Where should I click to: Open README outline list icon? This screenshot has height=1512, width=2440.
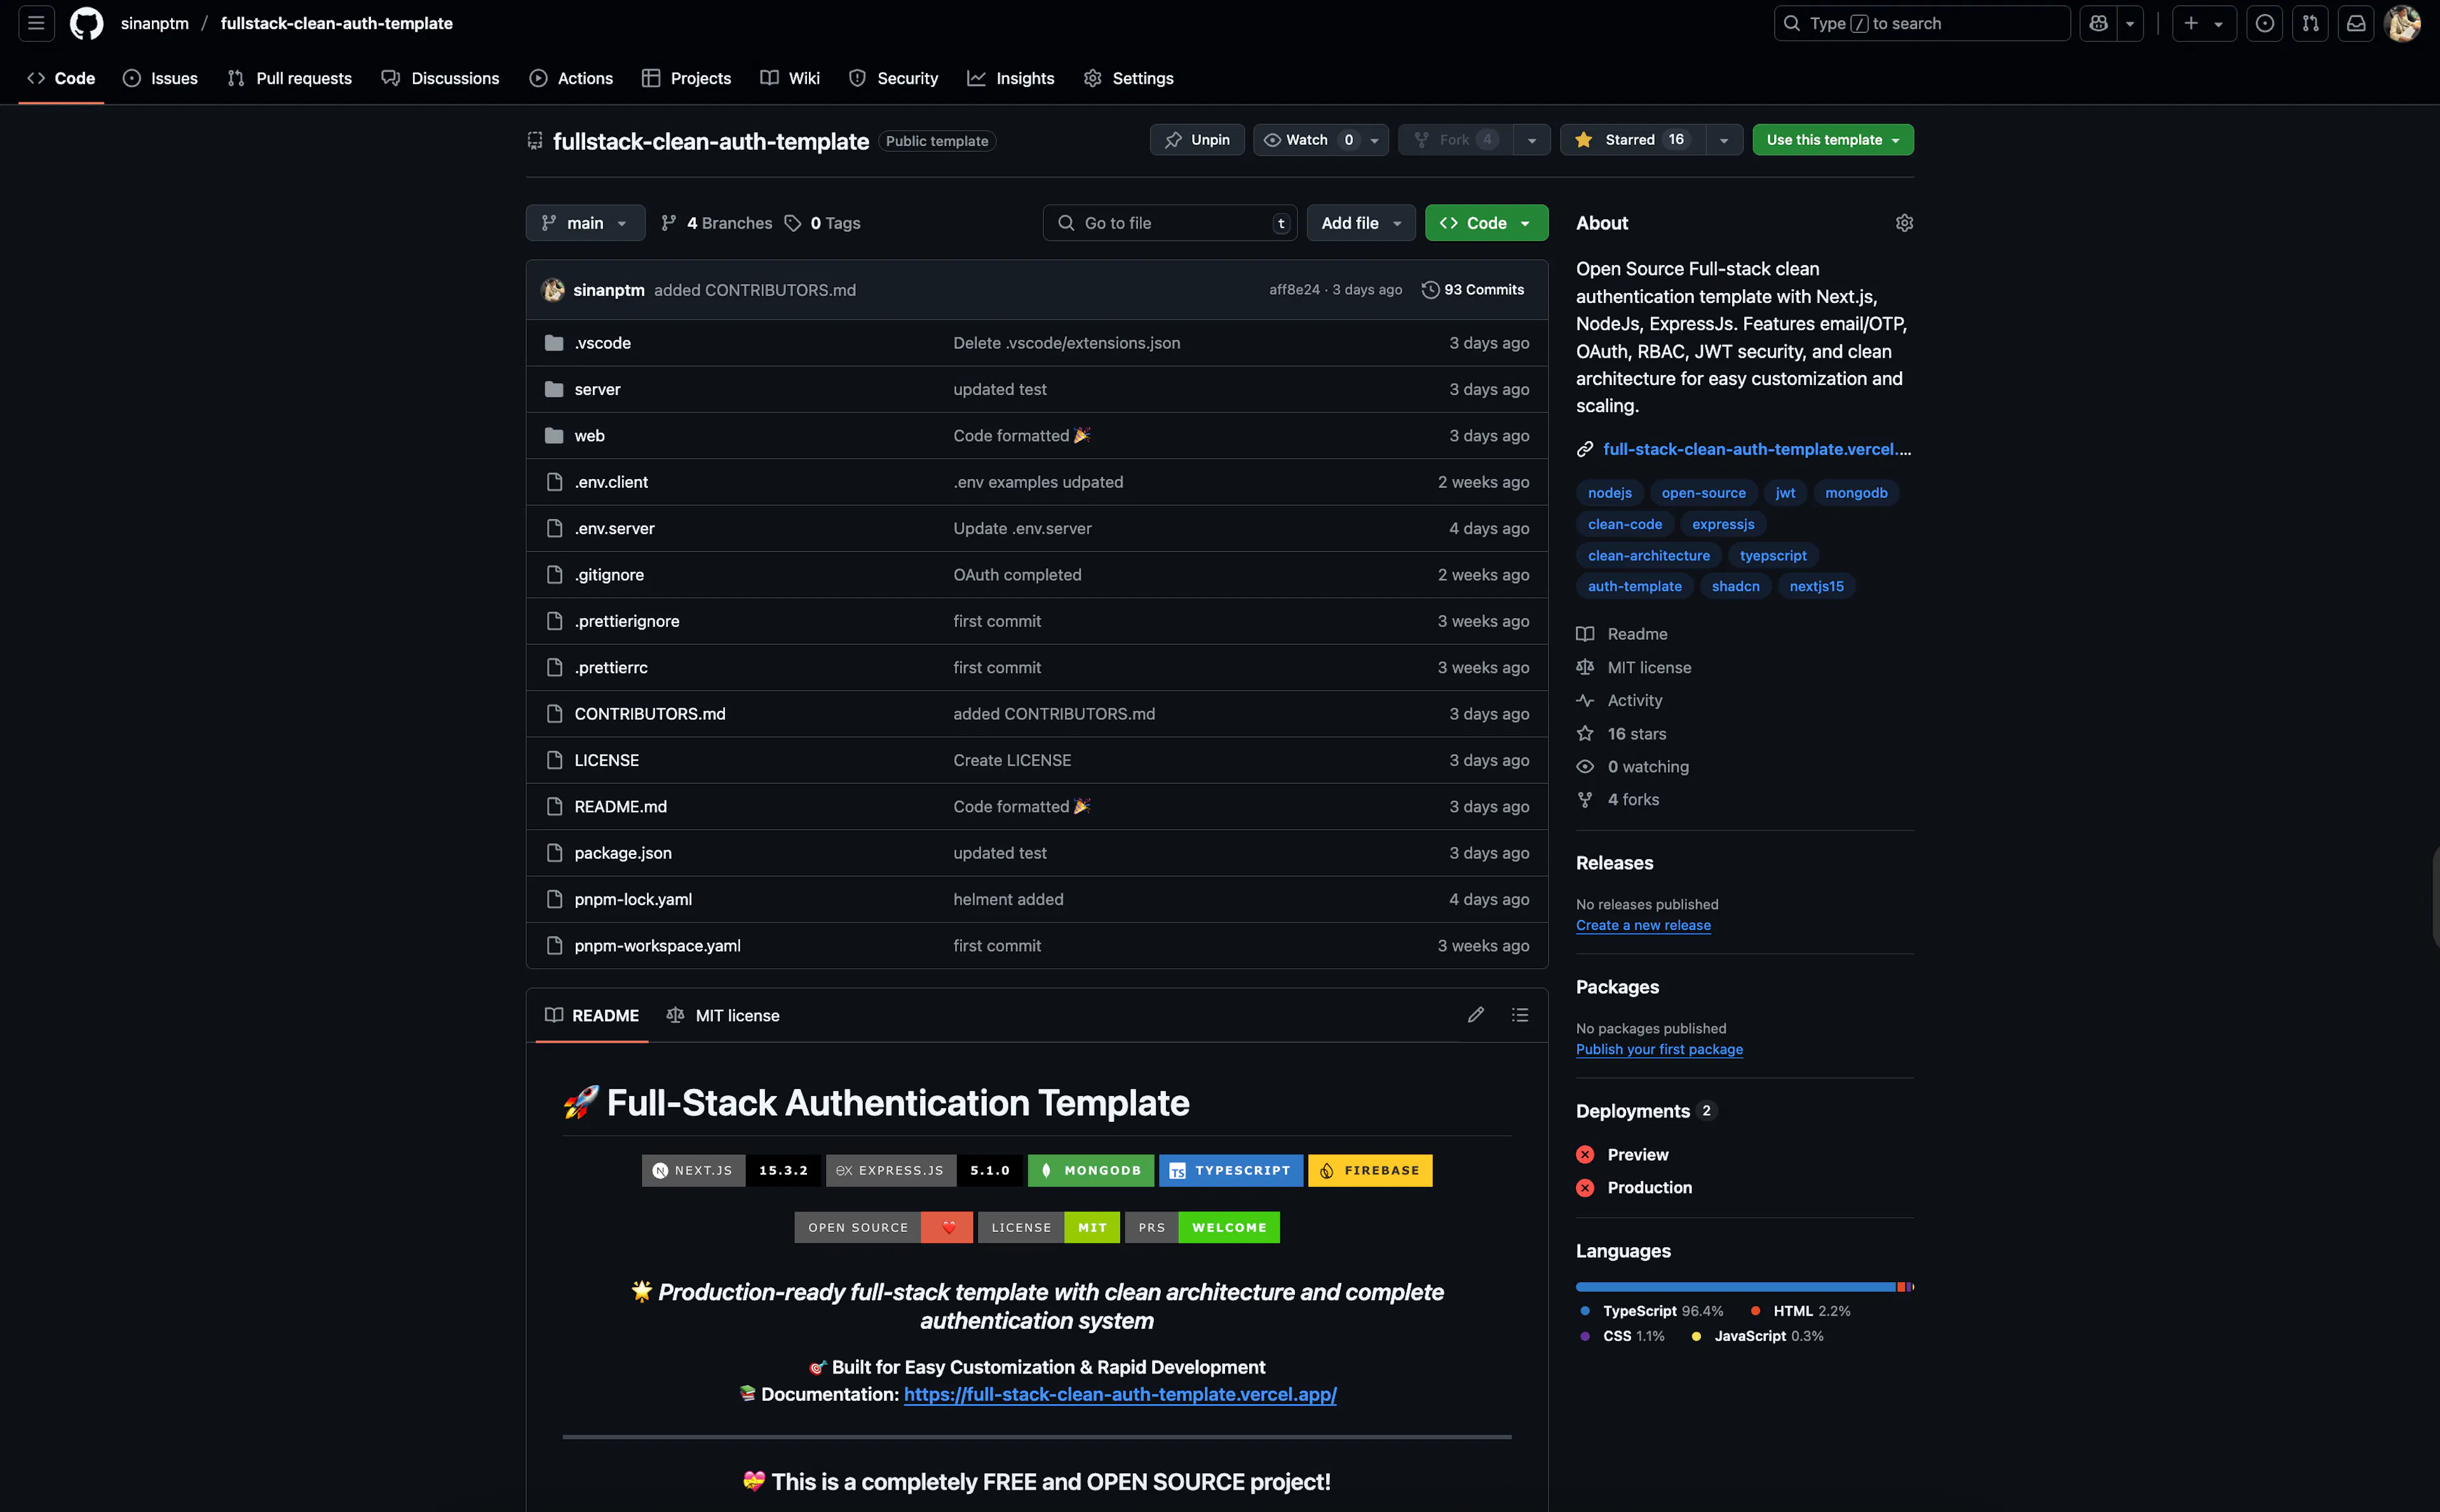[x=1520, y=1015]
